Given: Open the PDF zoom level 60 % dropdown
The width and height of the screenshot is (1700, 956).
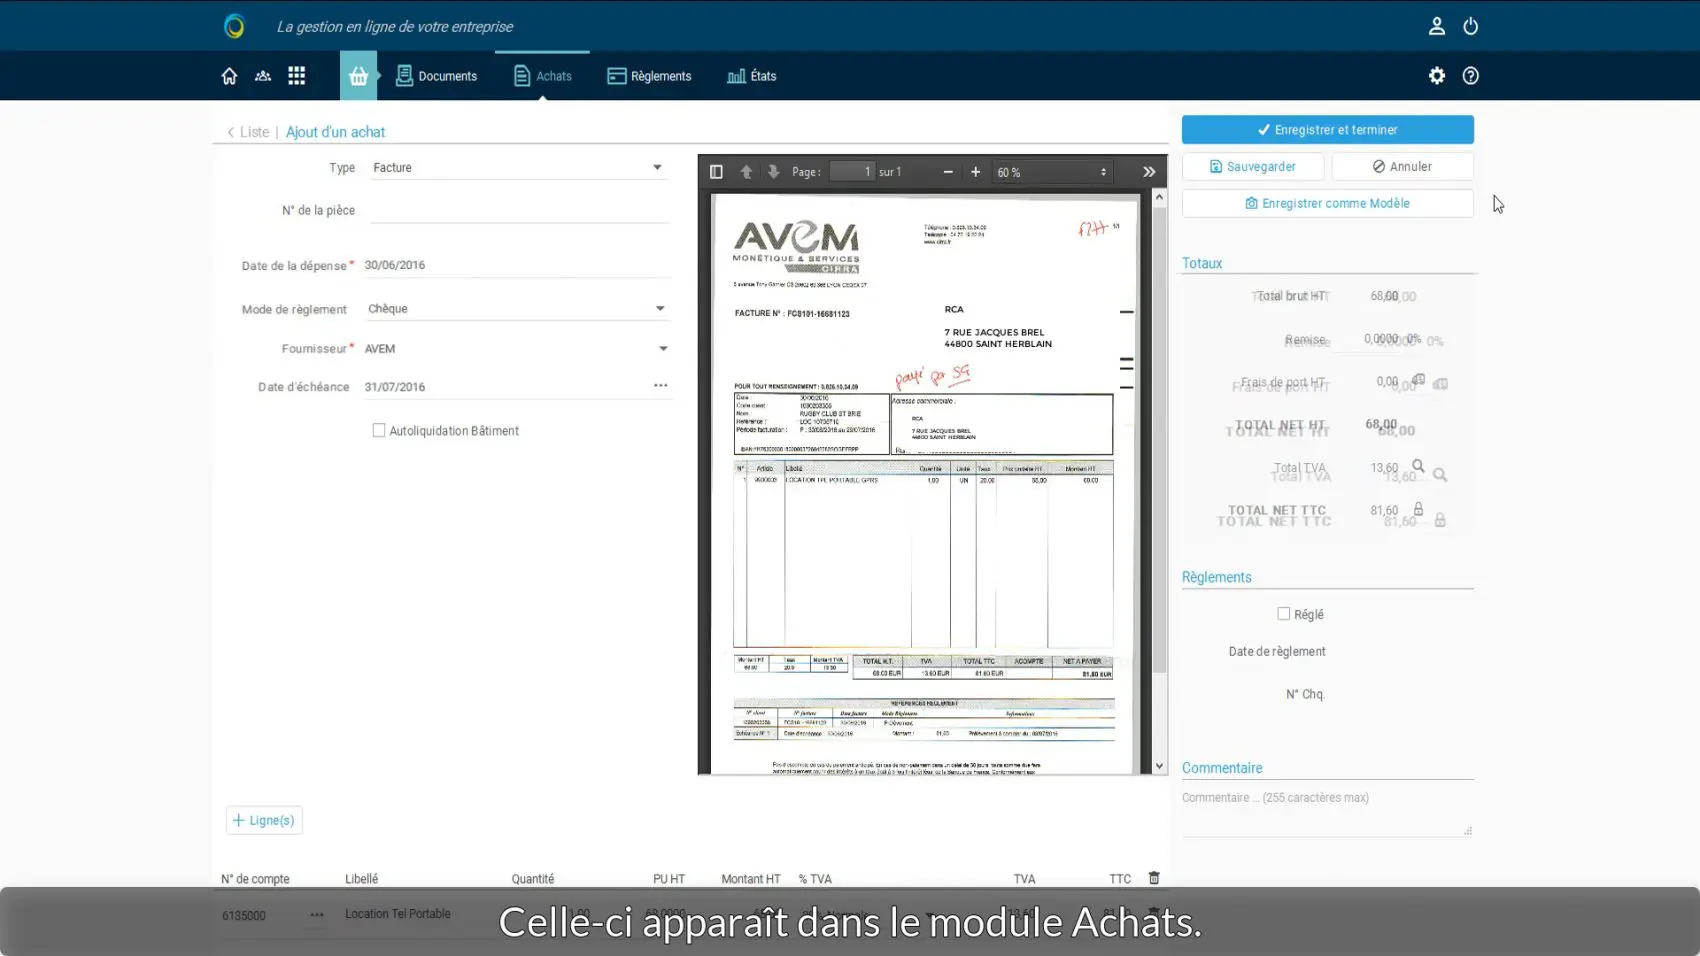Looking at the screenshot, I should [1052, 172].
